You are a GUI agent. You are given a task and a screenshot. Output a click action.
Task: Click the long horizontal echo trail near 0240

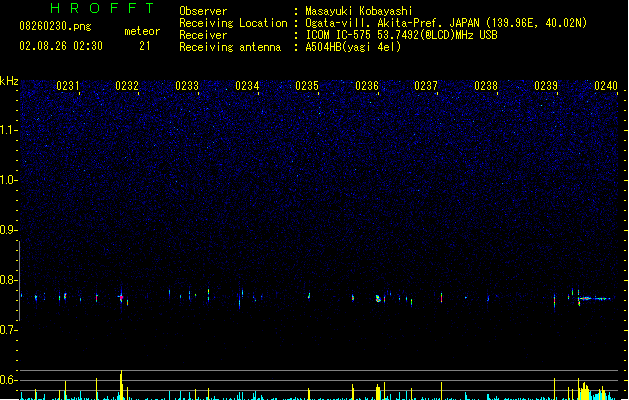click(x=595, y=298)
